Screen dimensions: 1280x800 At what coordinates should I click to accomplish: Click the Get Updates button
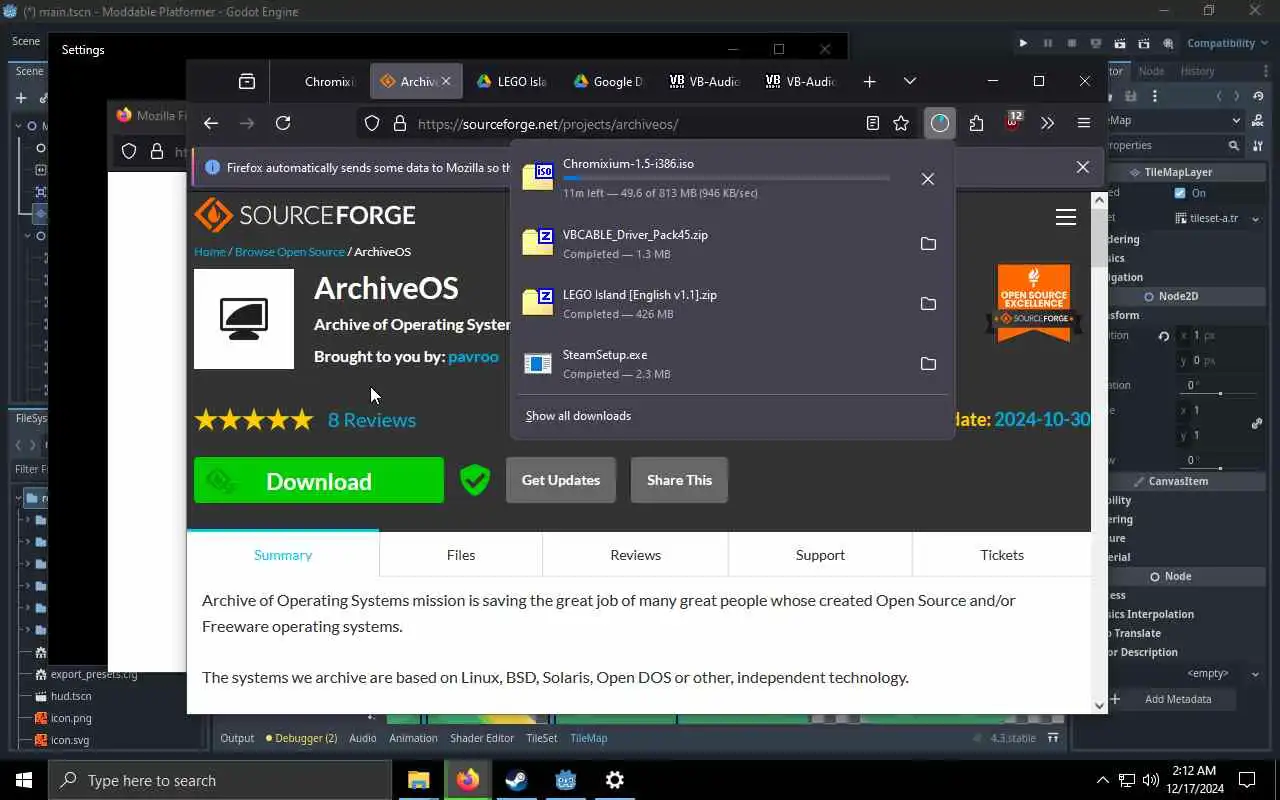pyautogui.click(x=561, y=480)
